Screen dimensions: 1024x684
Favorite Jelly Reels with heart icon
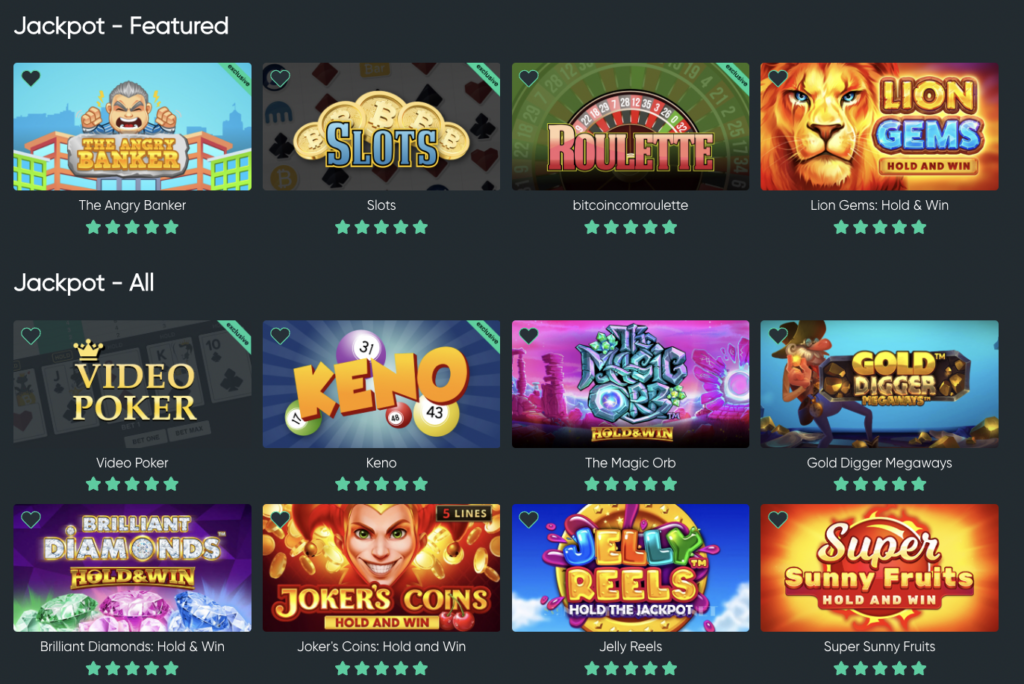pyautogui.click(x=529, y=519)
